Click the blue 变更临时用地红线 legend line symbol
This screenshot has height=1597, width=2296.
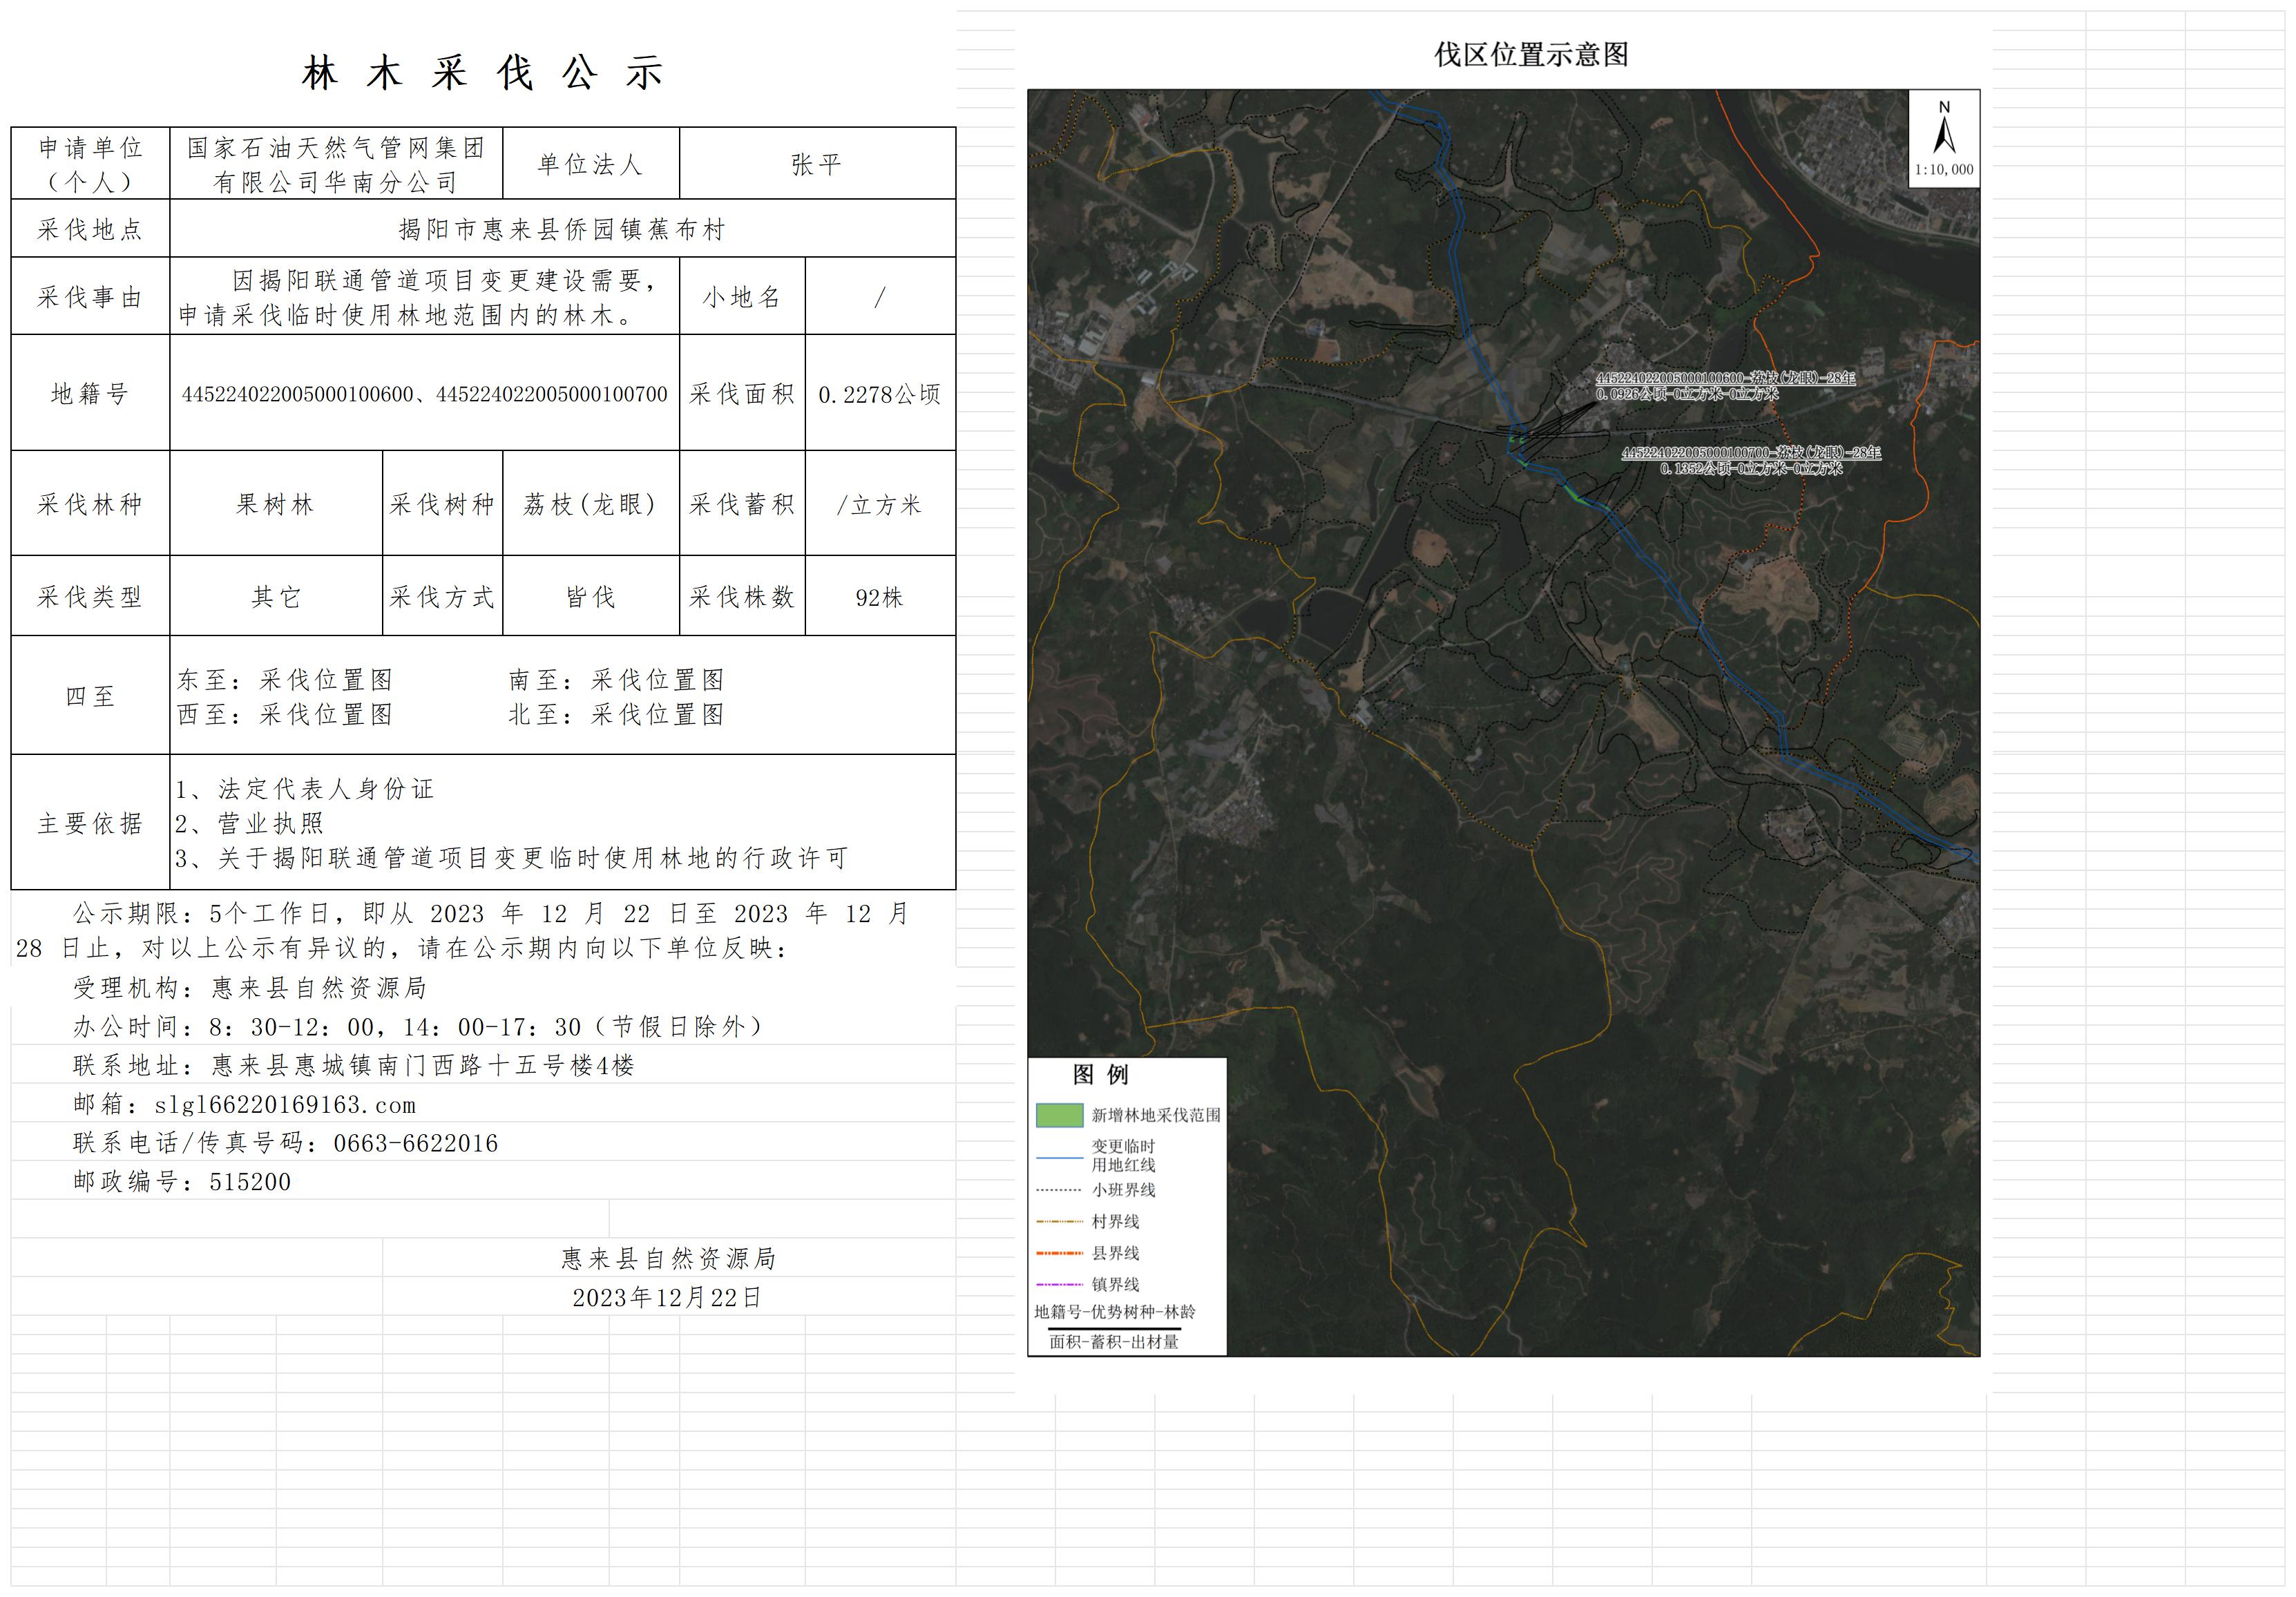[x=1059, y=1157]
